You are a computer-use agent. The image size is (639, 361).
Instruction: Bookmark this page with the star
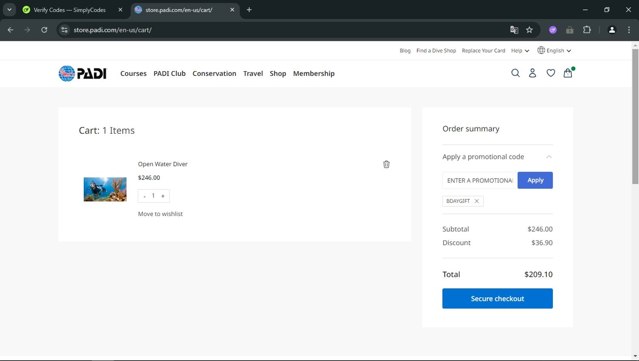[x=529, y=30]
